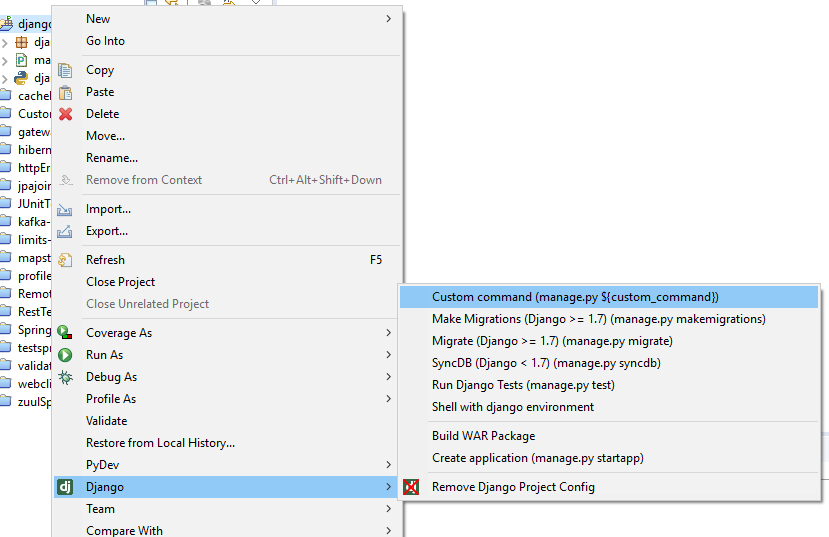Choose Rename... menu entry
The image size is (829, 537).
227,158
